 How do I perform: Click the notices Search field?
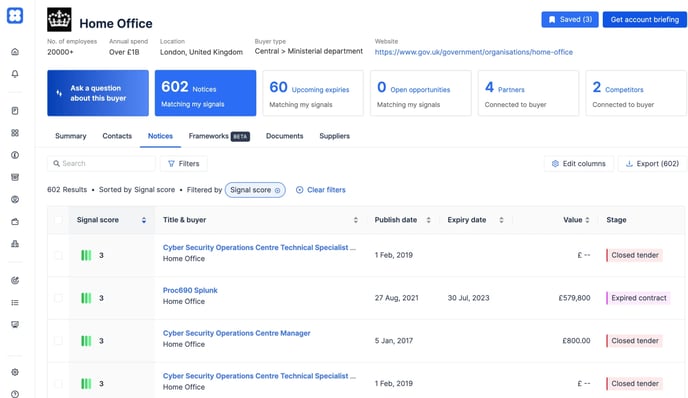coord(101,163)
